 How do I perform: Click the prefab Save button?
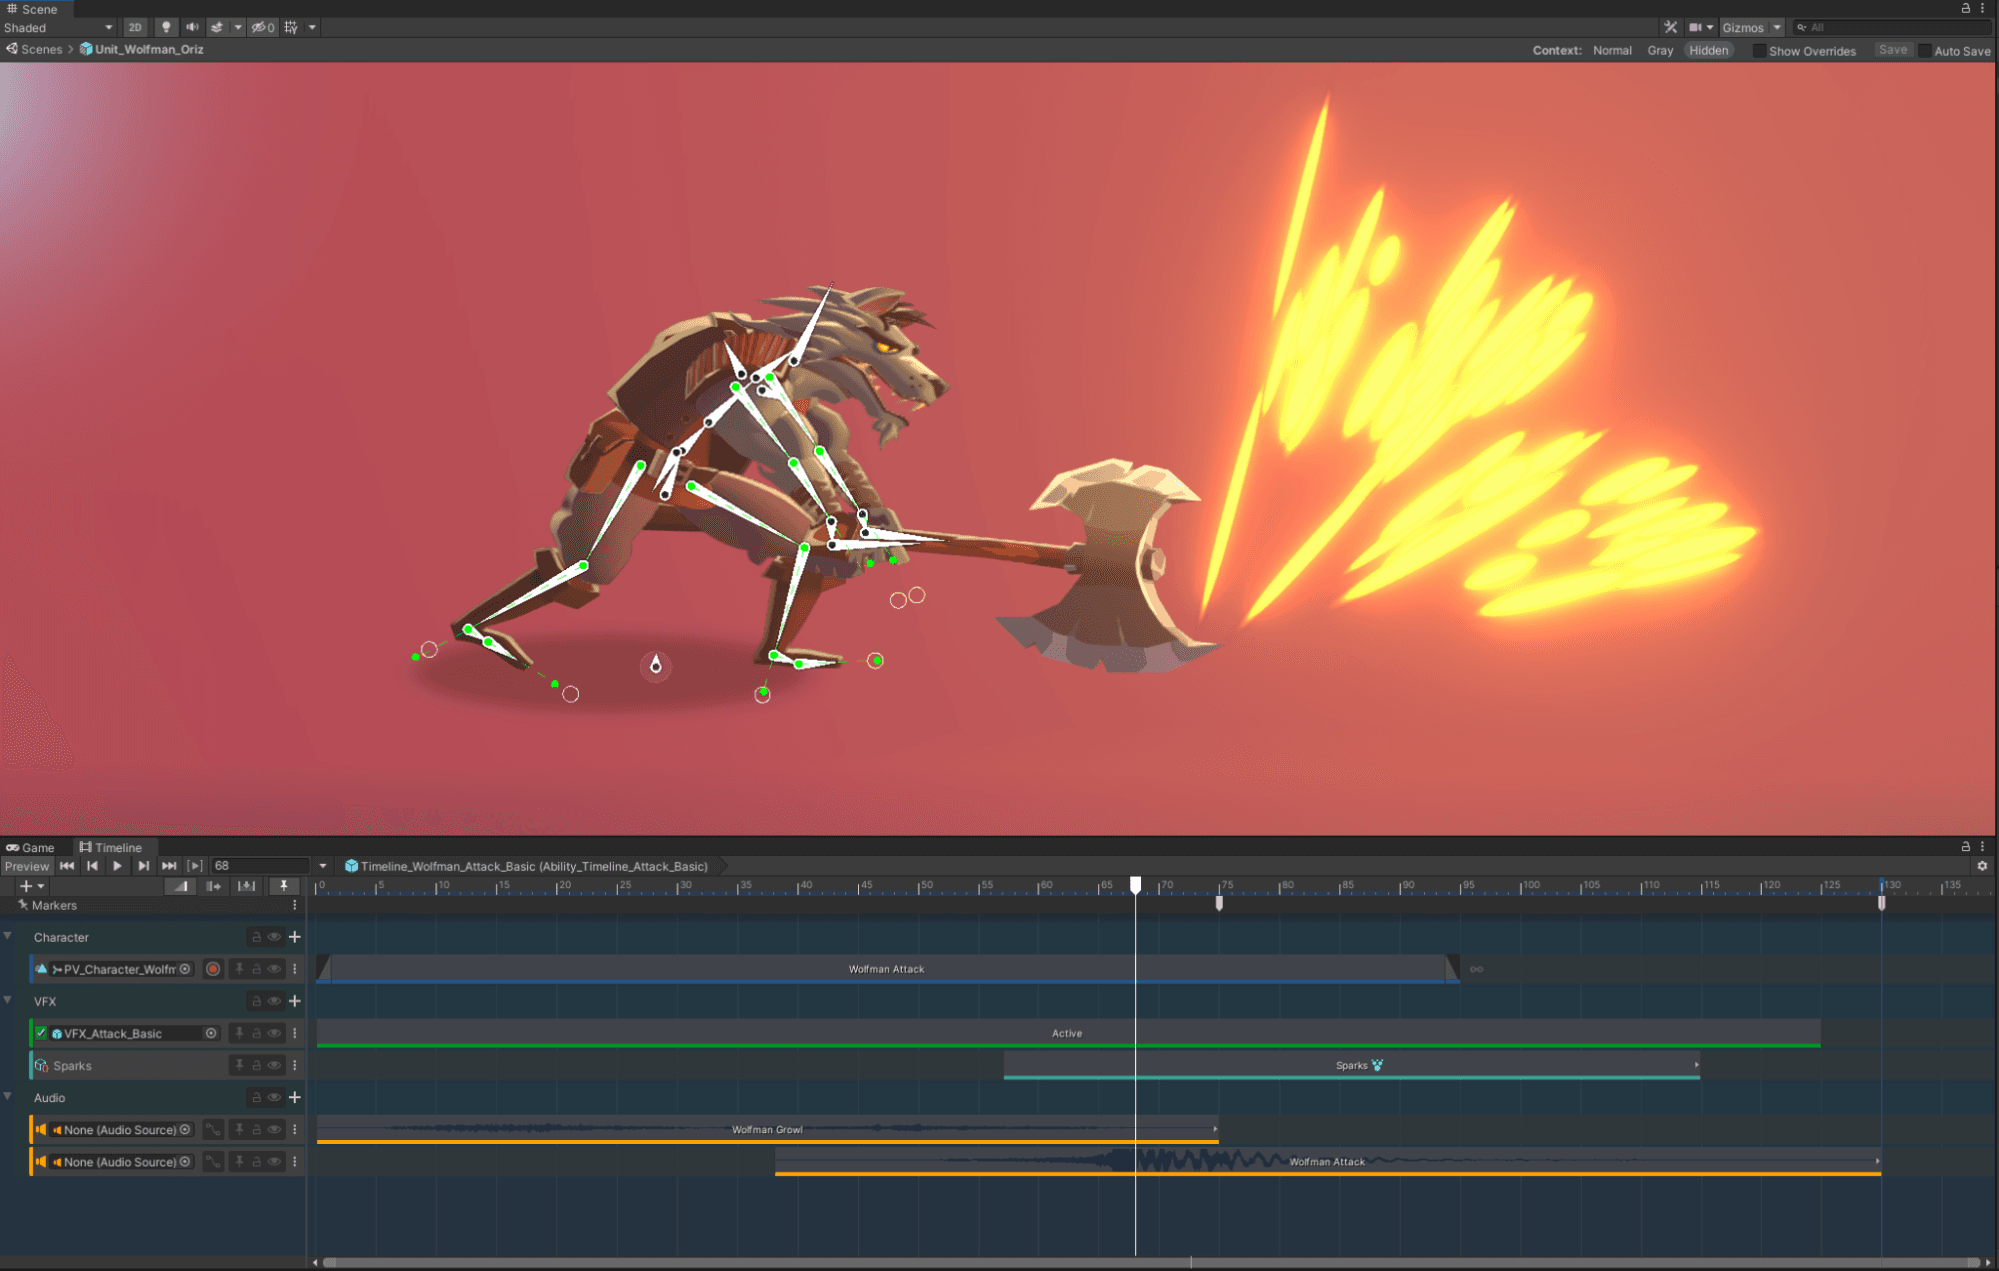click(x=1892, y=50)
